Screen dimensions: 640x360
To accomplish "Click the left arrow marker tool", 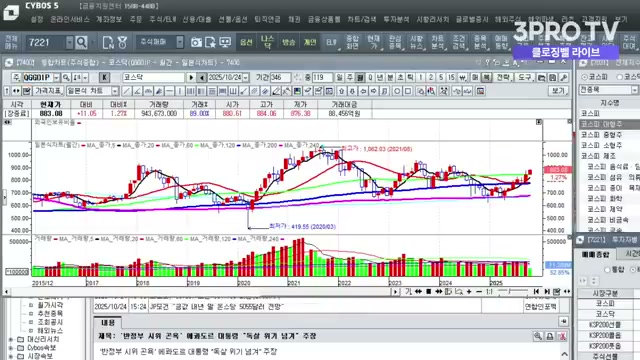I will click(x=363, y=91).
